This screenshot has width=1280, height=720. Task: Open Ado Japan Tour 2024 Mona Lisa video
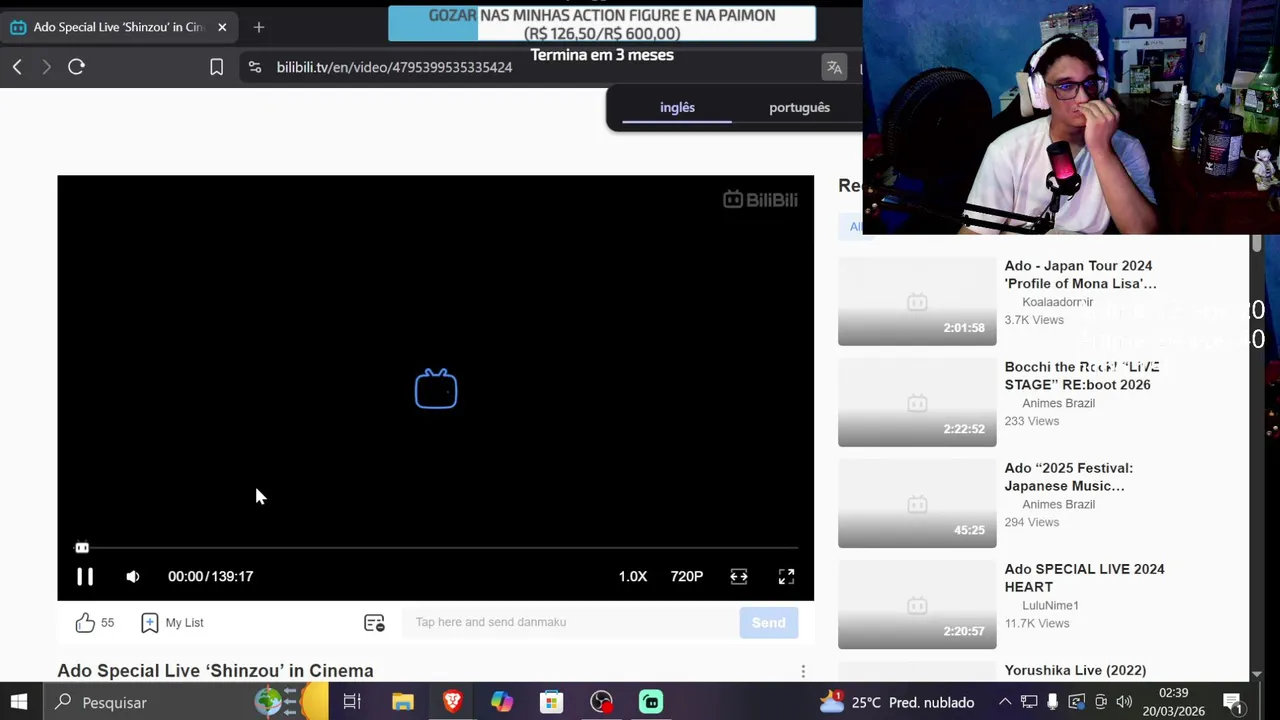coord(1080,275)
